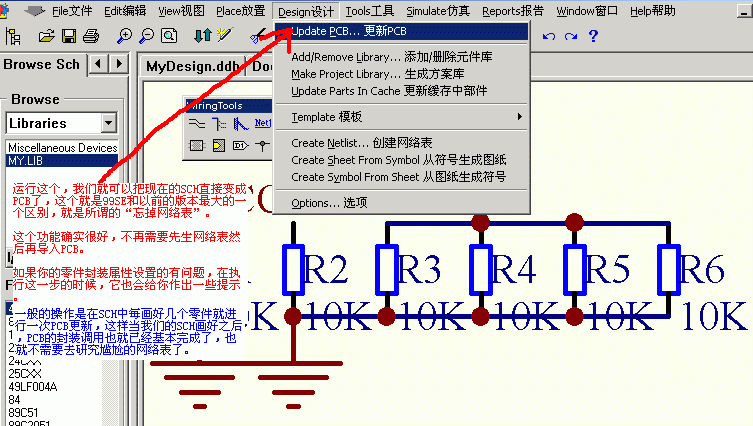Click the application icon at menu bar left
753x426 pixels.
pyautogui.click(x=4, y=10)
